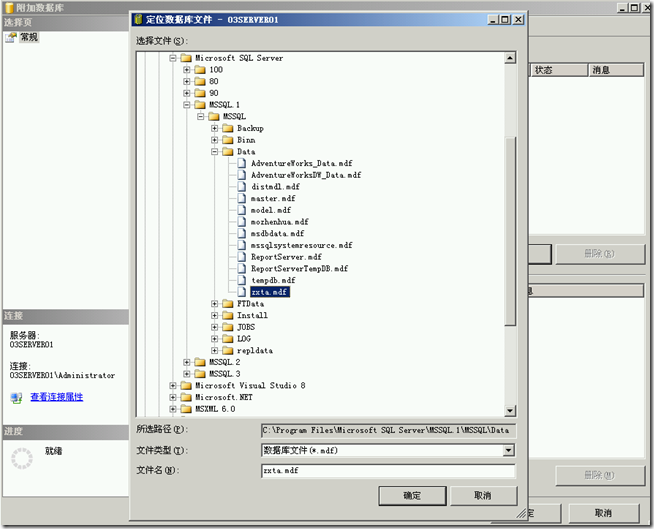Screen dimensions: 654x529
Task: Click the msdbdata.mdf file icon
Action: (x=241, y=233)
